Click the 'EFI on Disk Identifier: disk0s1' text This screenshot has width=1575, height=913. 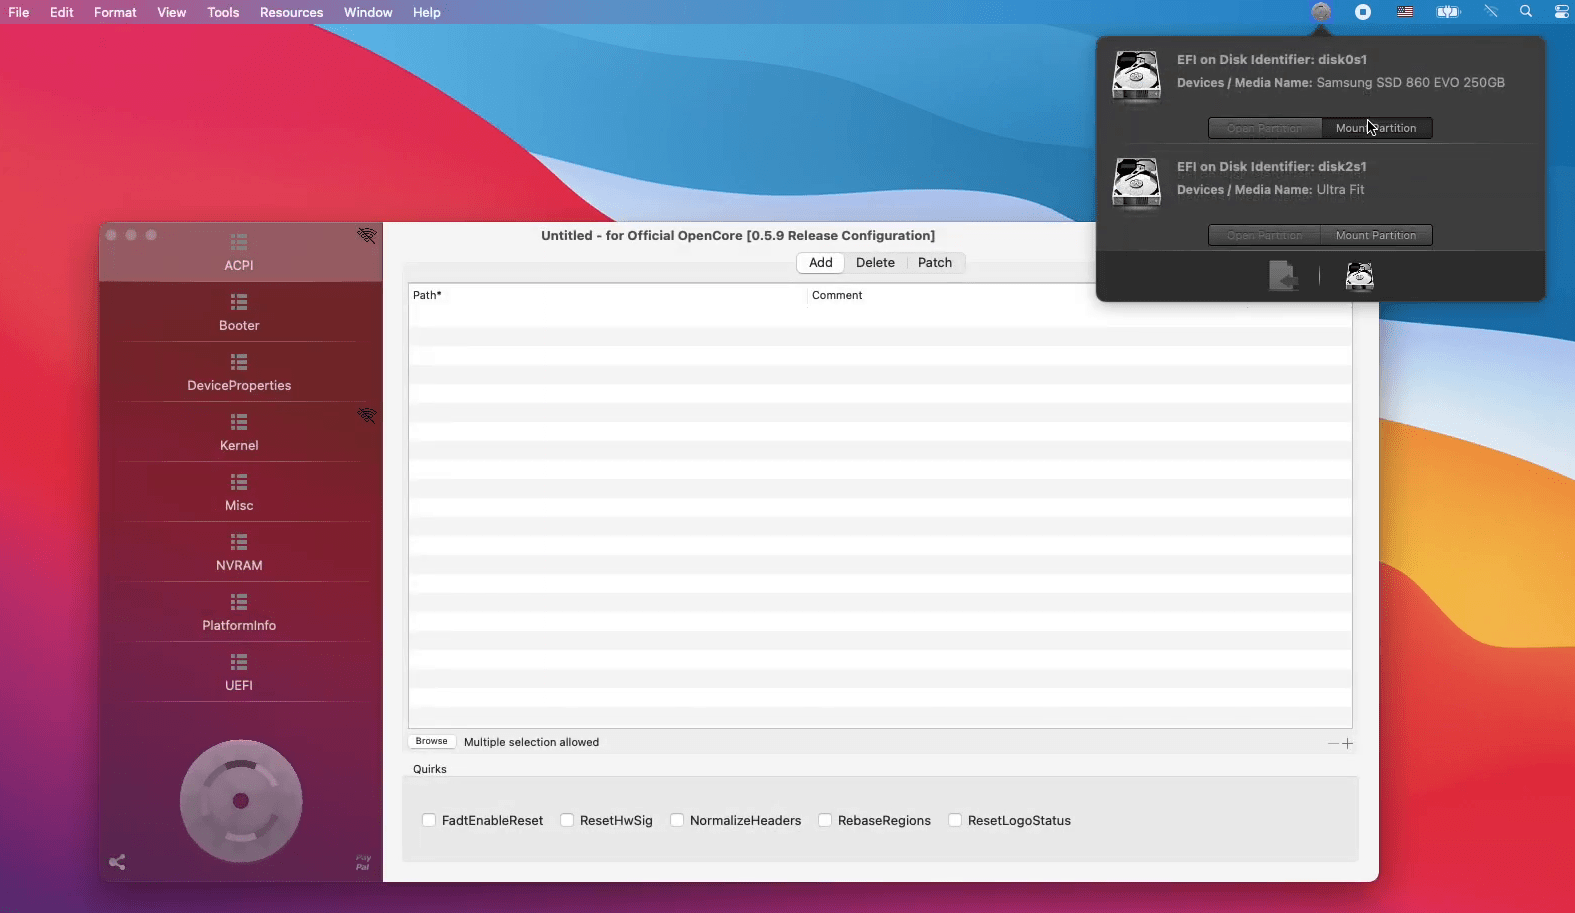pos(1272,59)
